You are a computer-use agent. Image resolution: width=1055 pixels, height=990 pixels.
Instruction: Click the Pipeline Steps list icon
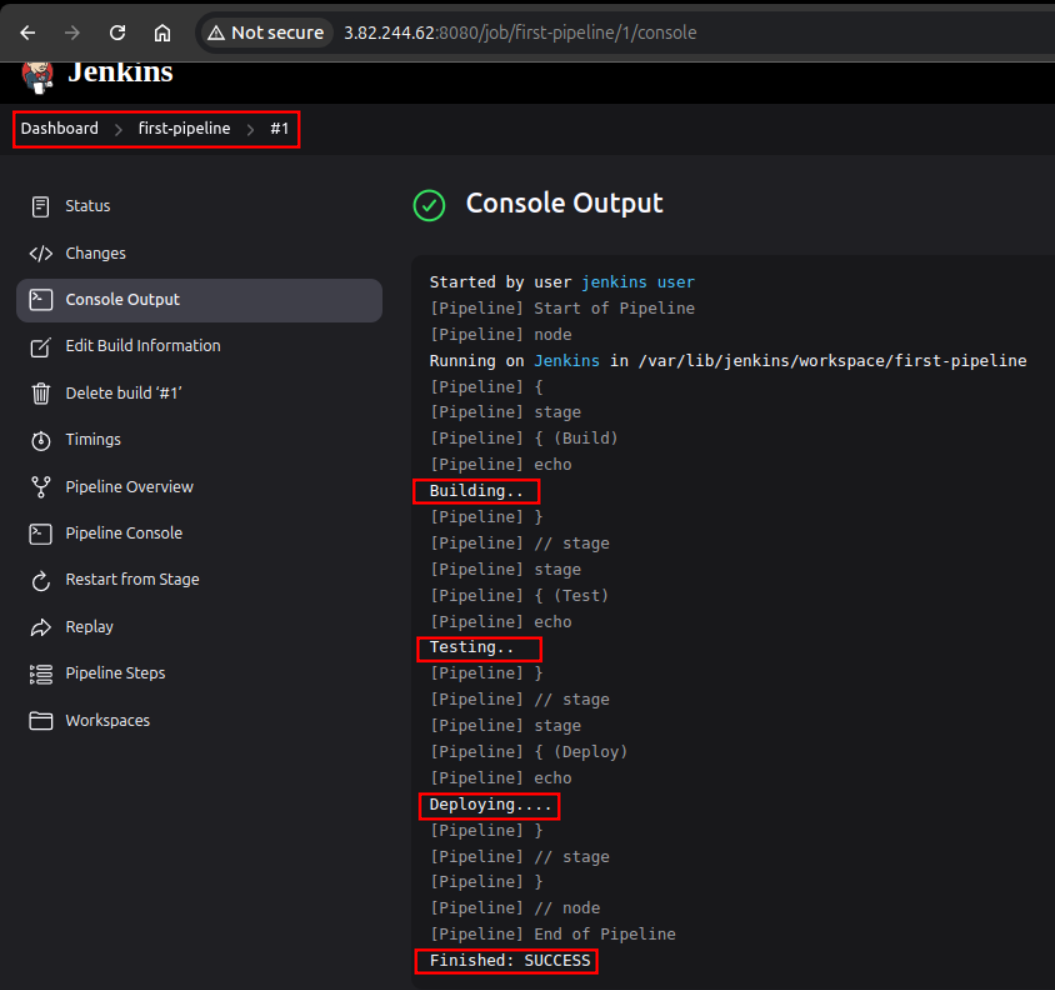click(40, 674)
